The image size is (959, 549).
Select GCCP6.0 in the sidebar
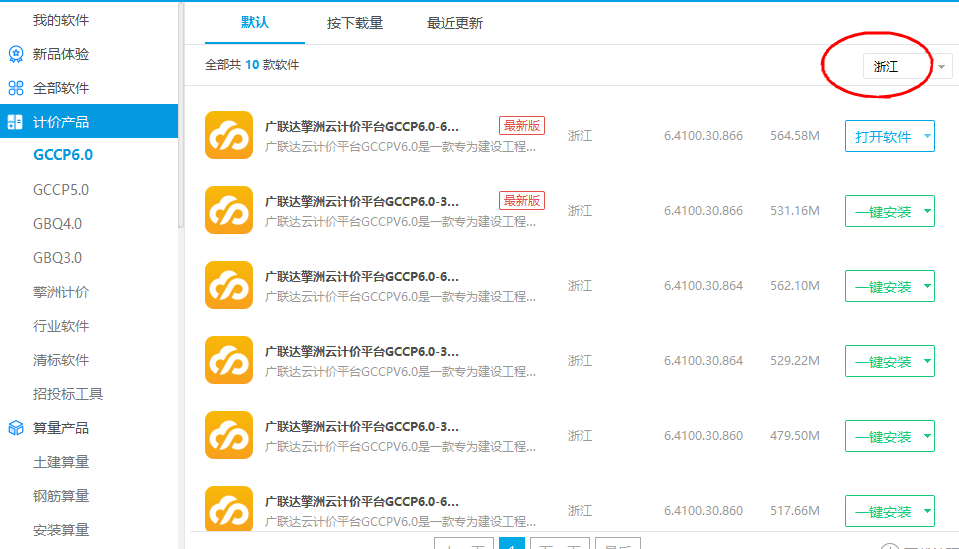tap(63, 155)
